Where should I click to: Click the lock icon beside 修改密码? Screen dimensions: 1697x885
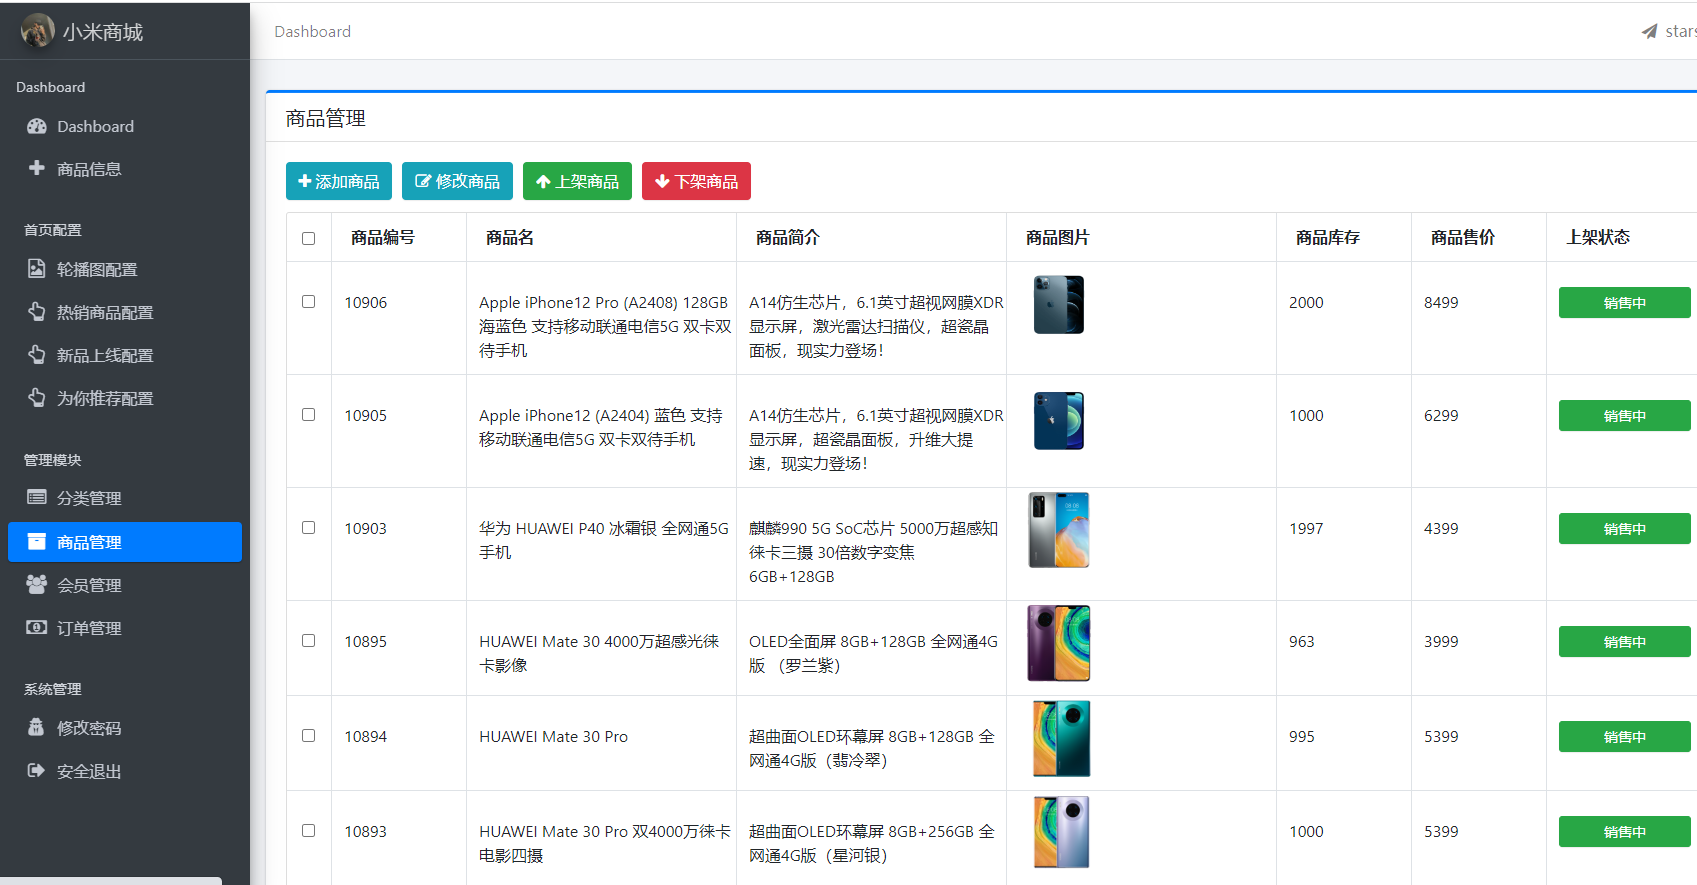coord(37,728)
